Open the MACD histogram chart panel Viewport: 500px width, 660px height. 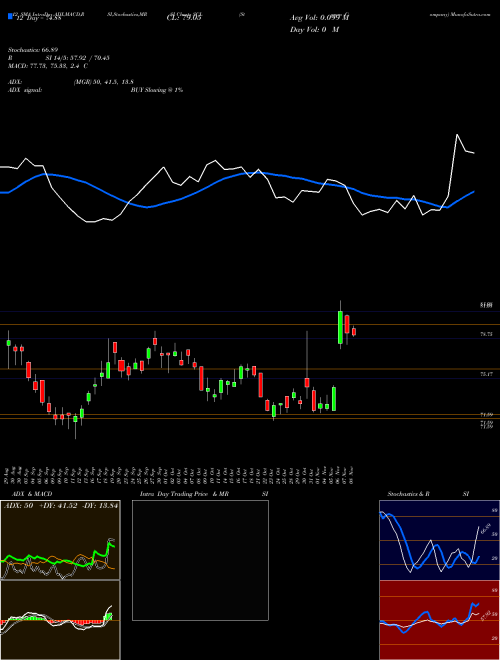pos(60,620)
